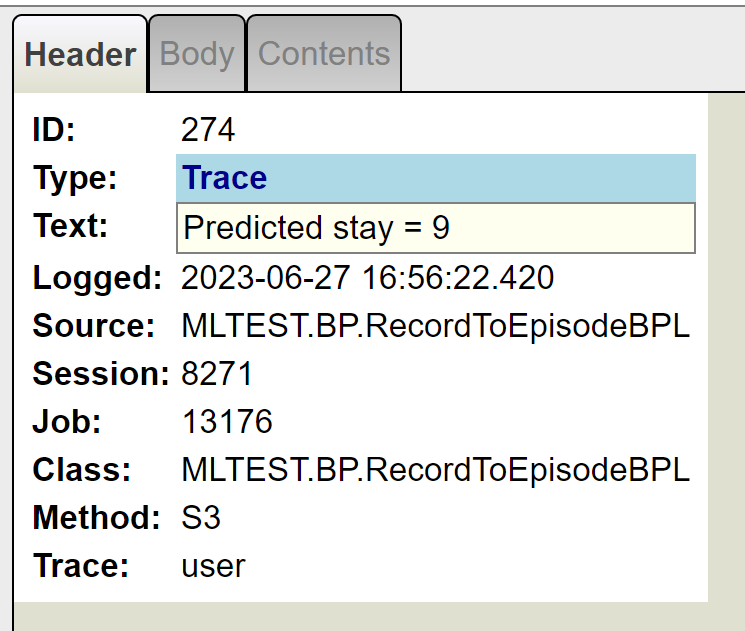The width and height of the screenshot is (745, 631).
Task: Click the Class row's MLTEST.BP.RecordToEpisodeBPL value
Action: pyautogui.click(x=435, y=470)
